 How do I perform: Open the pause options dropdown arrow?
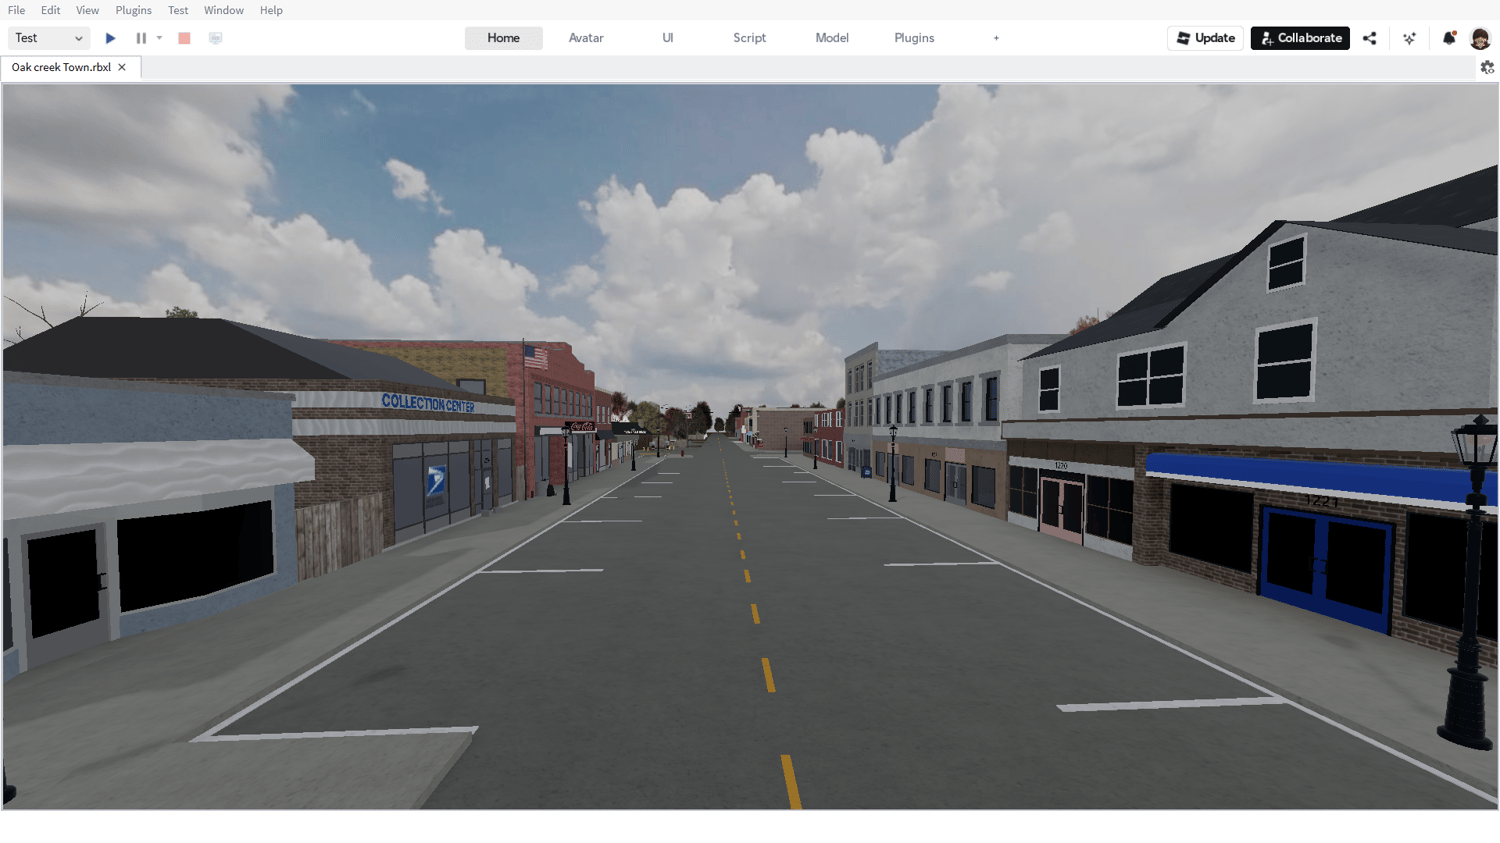coord(158,37)
